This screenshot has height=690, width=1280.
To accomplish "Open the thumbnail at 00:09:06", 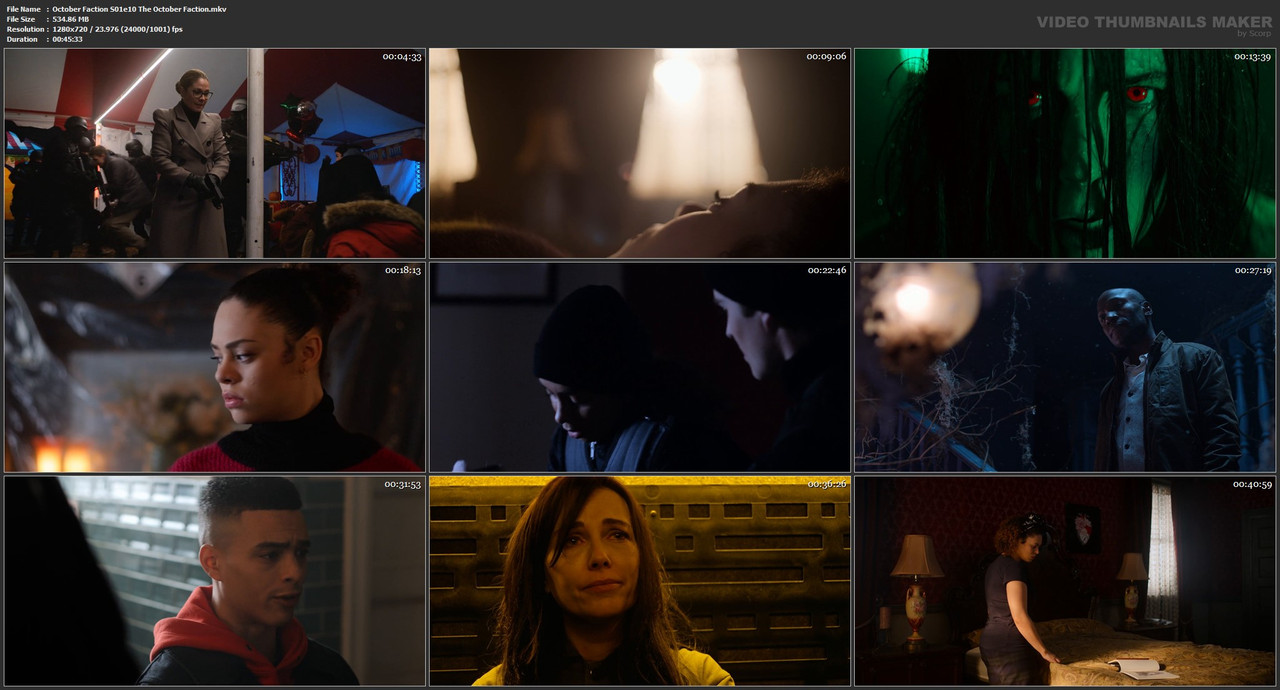I will tap(640, 153).
